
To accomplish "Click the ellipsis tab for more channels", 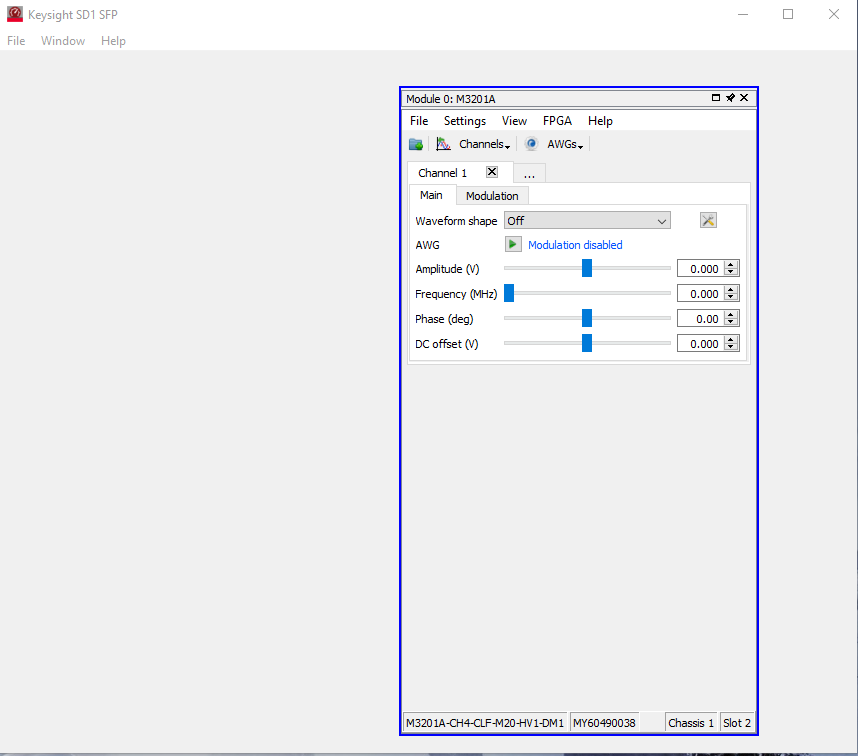I will [x=529, y=173].
